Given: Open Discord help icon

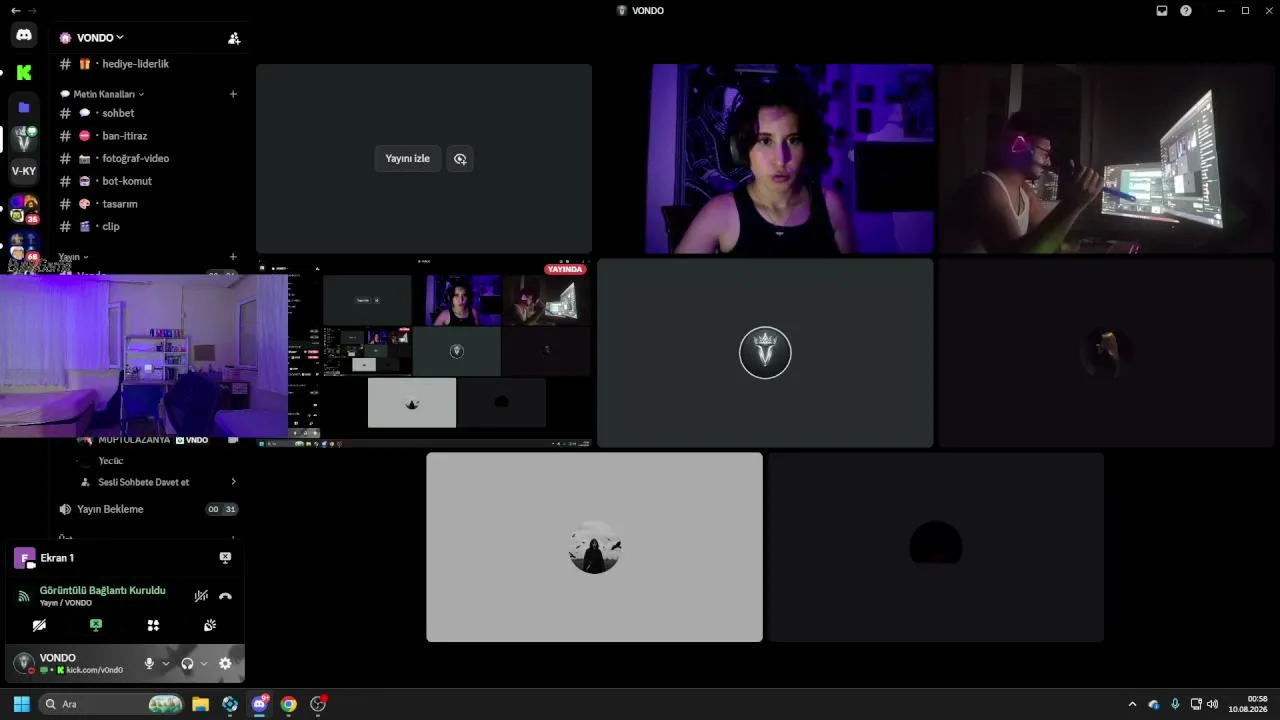Looking at the screenshot, I should (x=1186, y=11).
